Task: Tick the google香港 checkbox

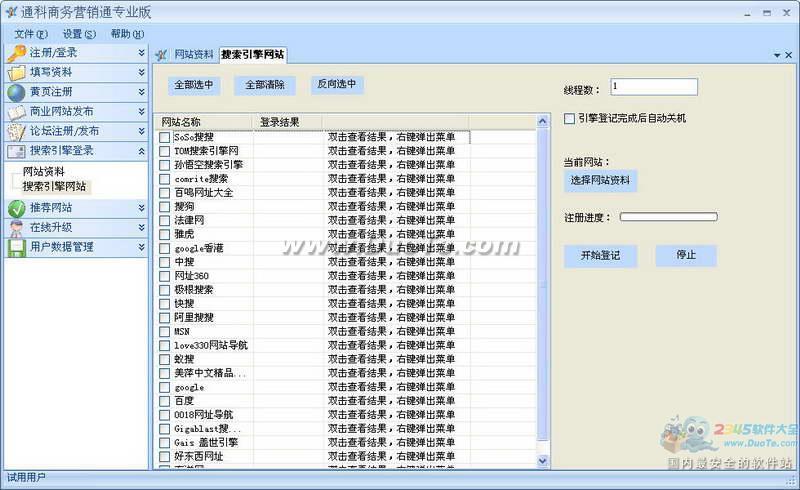Action: click(164, 249)
